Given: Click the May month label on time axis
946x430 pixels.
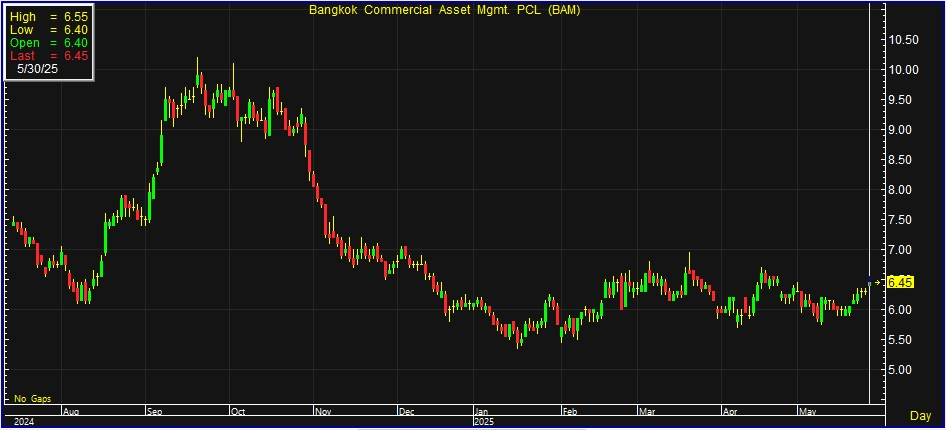Looking at the screenshot, I should [807, 412].
